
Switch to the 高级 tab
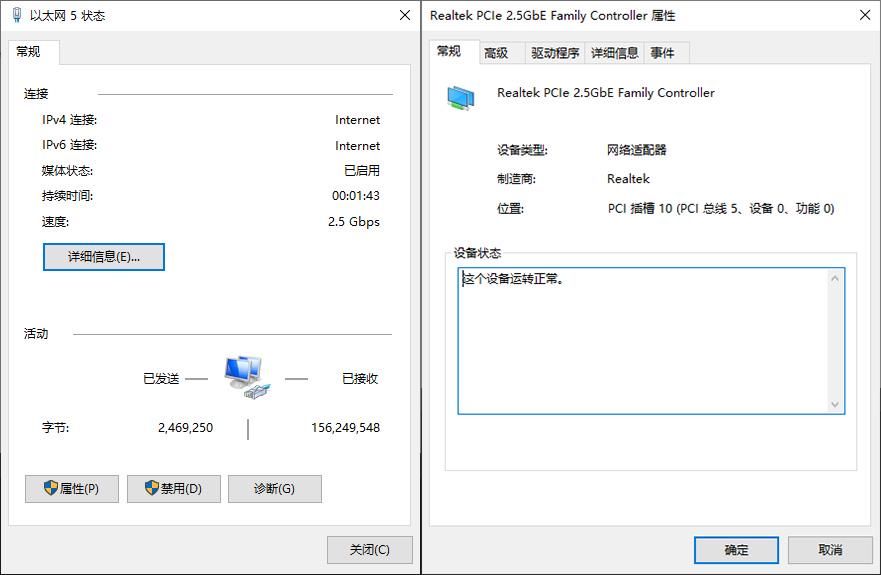tap(496, 53)
